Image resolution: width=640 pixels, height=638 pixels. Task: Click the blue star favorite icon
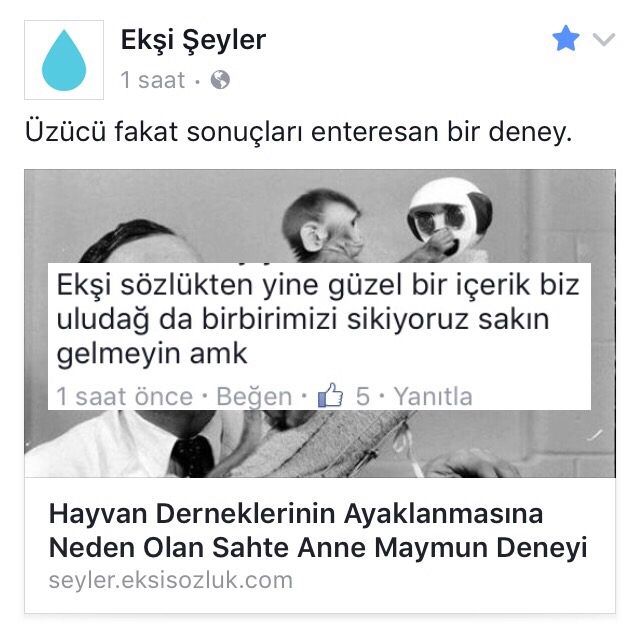(566, 38)
